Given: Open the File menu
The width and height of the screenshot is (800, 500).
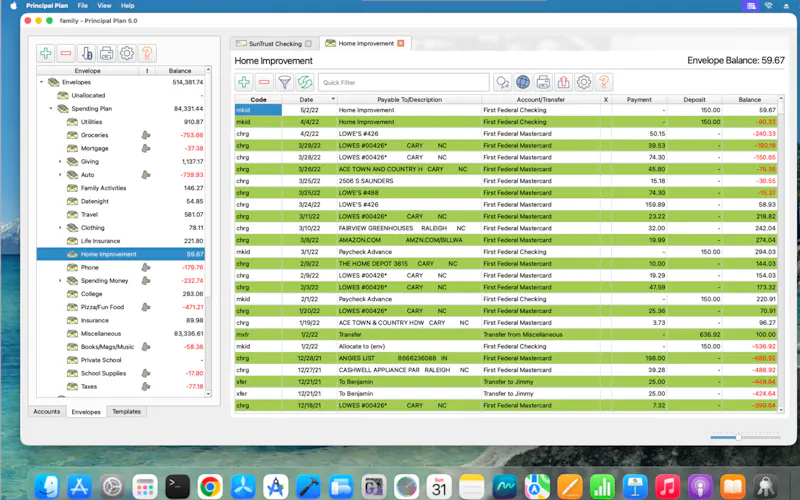Looking at the screenshot, I should (83, 6).
